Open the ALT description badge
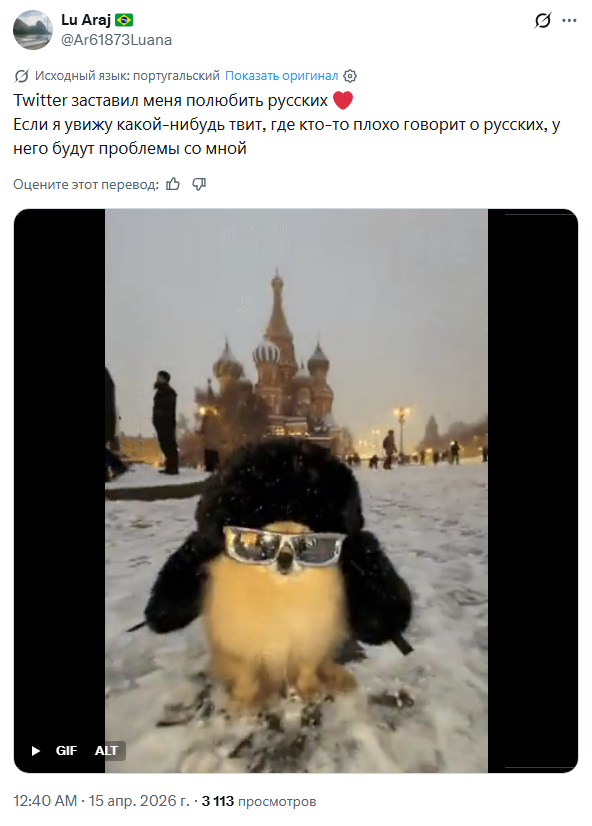Viewport: 592px width, 826px height. [106, 751]
